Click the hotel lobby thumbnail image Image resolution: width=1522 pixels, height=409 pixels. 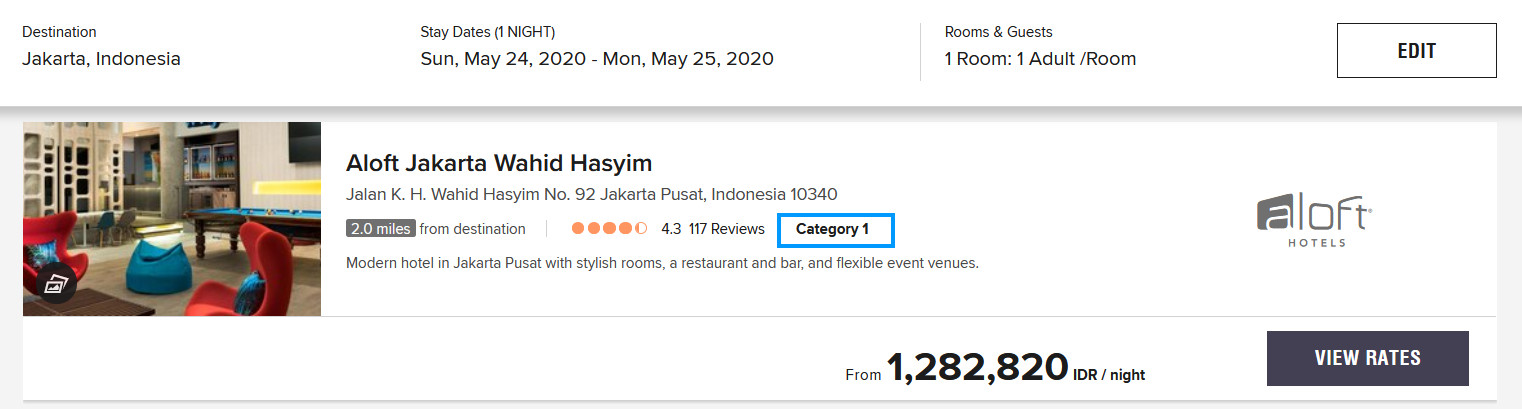pyautogui.click(x=172, y=219)
